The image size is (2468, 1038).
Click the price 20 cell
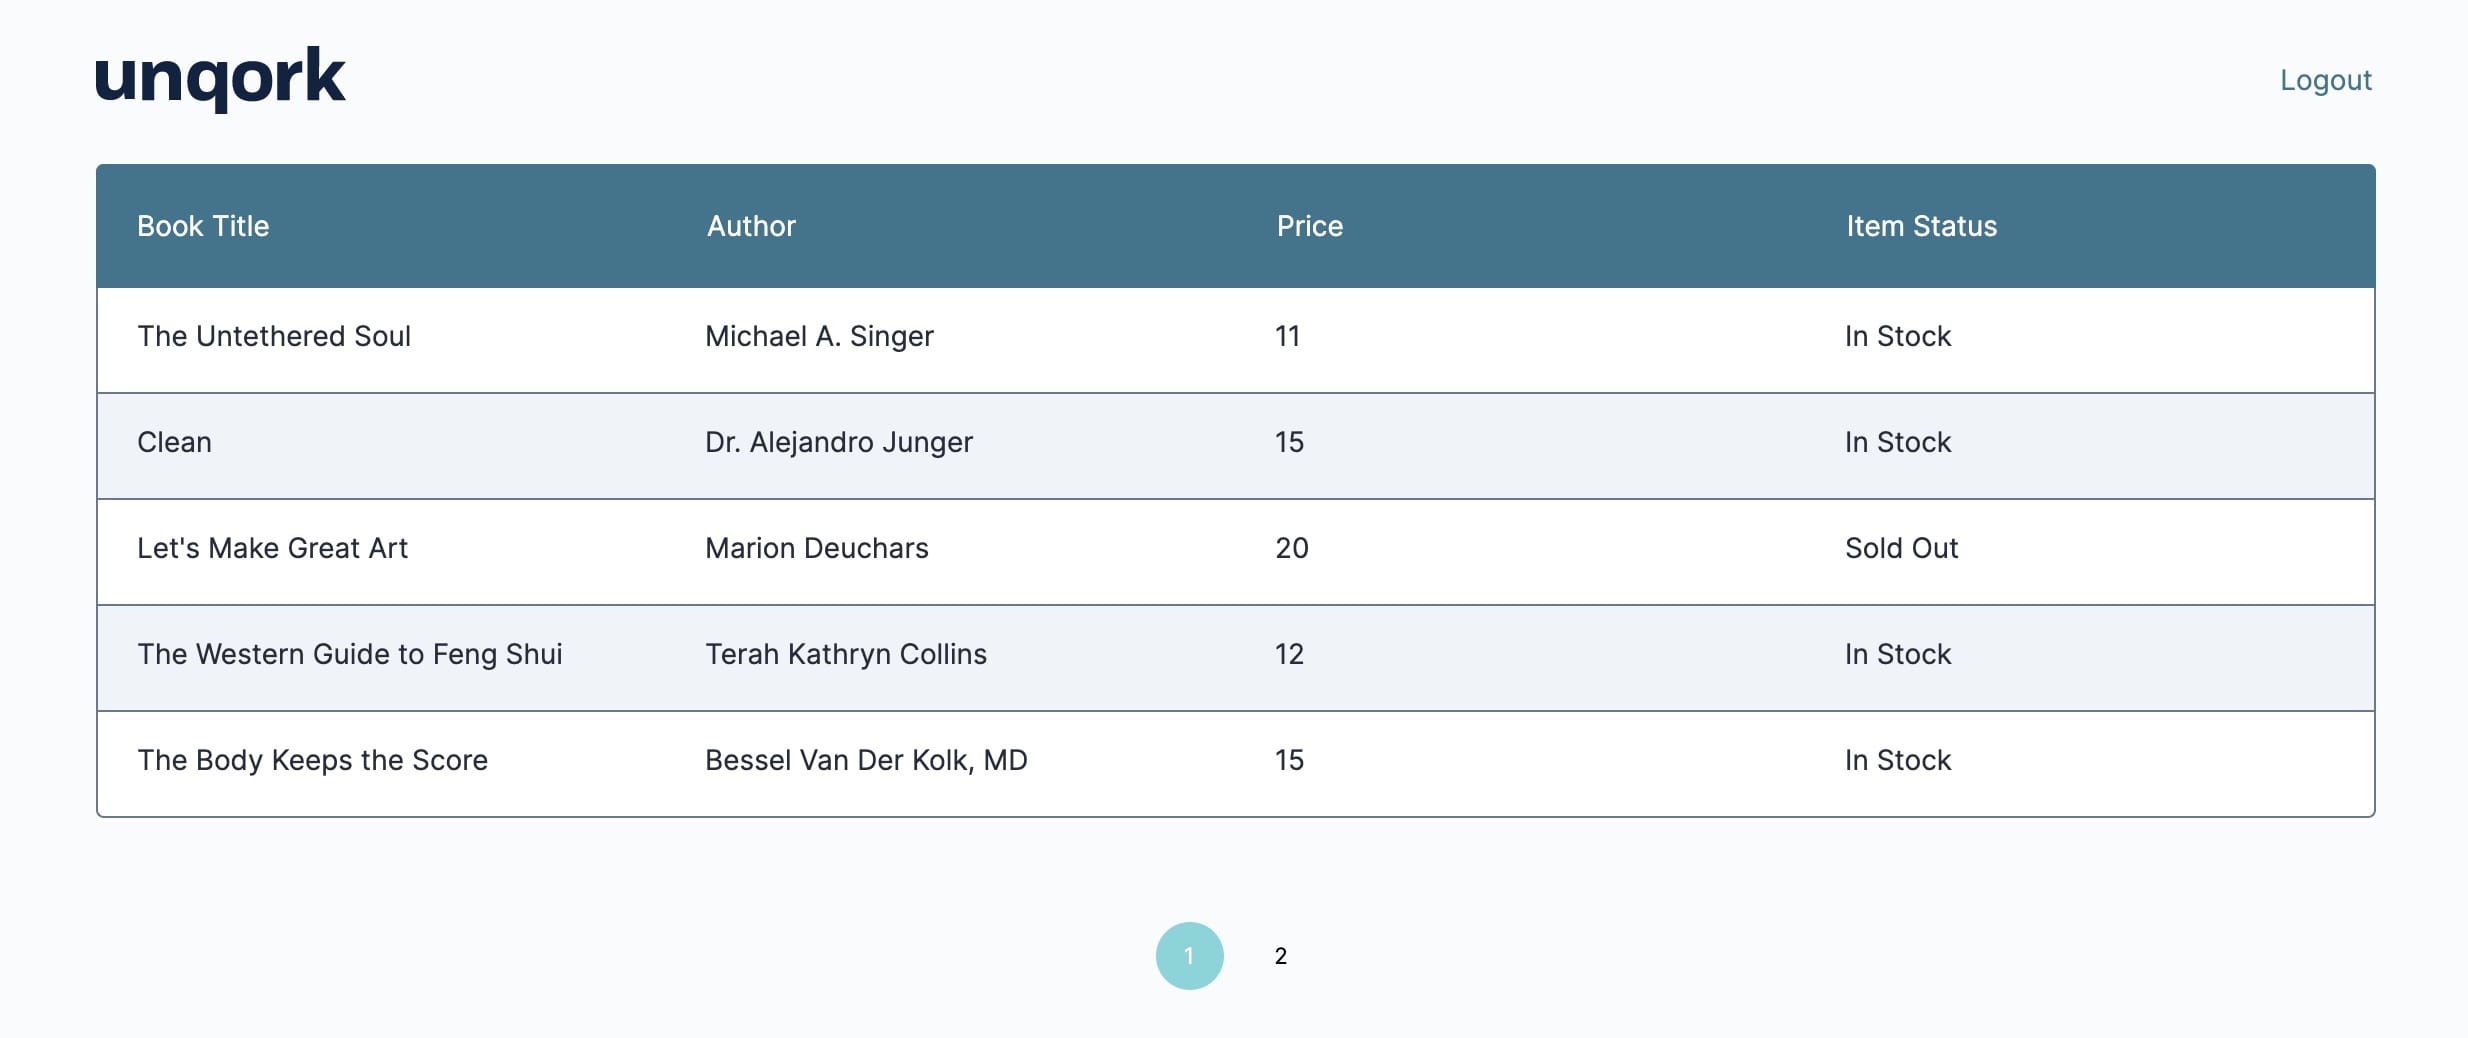[x=1292, y=548]
